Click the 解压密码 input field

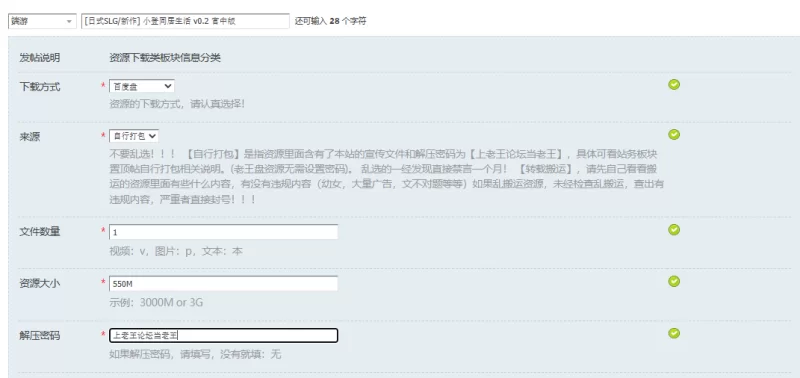pyautogui.click(x=223, y=335)
